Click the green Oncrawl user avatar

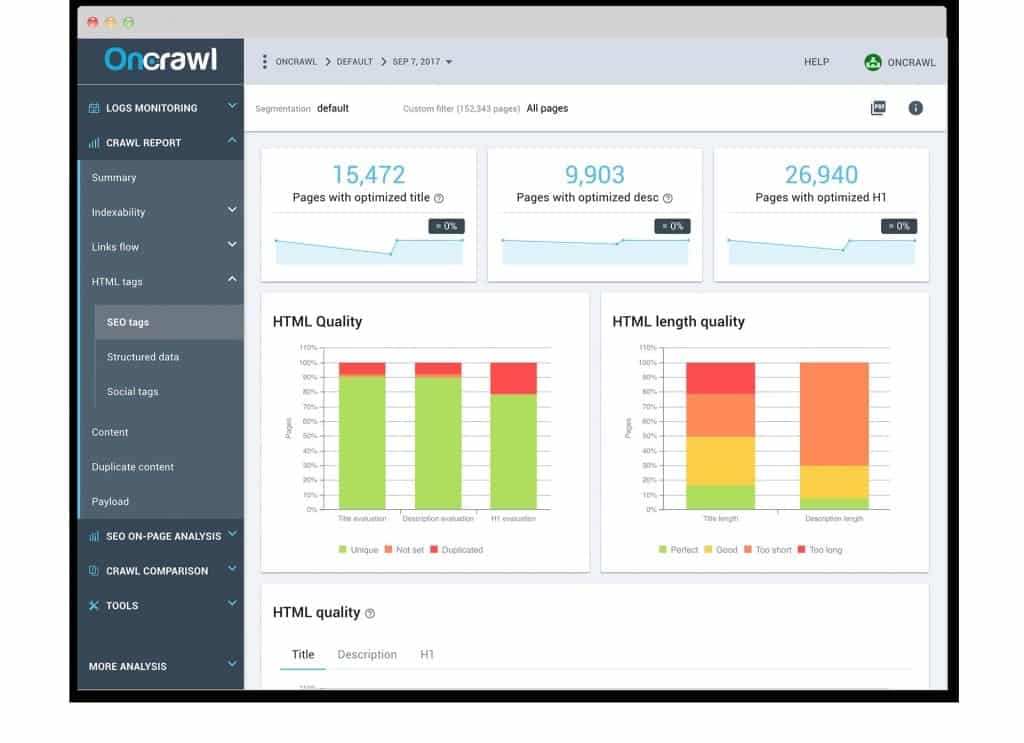(873, 62)
